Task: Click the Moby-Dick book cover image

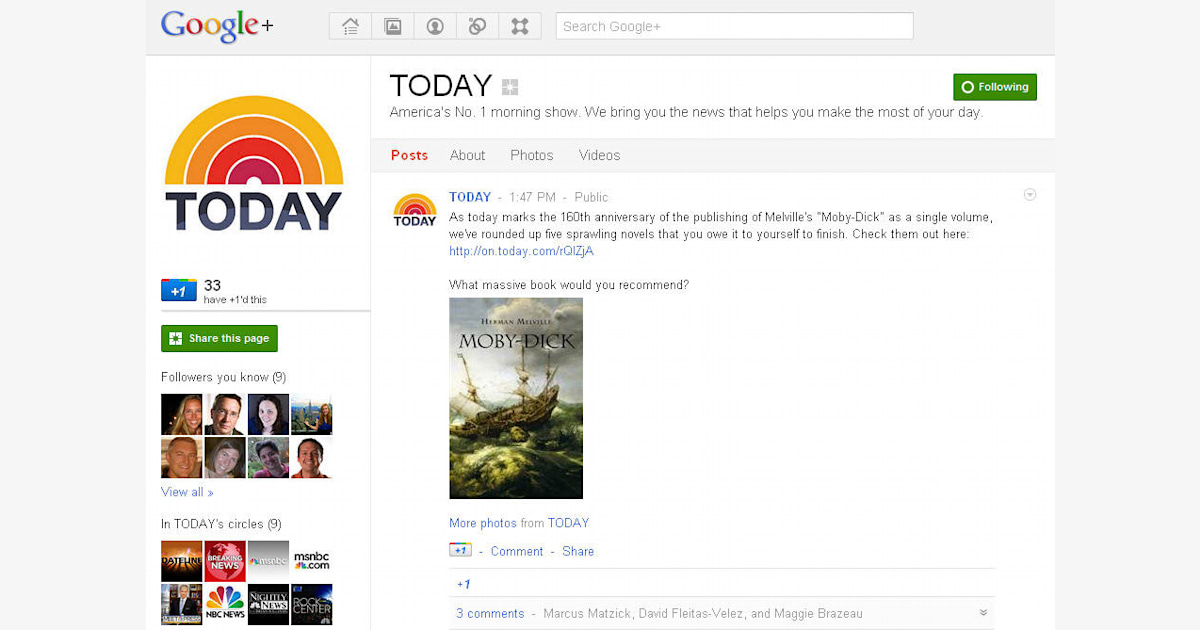Action: 515,397
